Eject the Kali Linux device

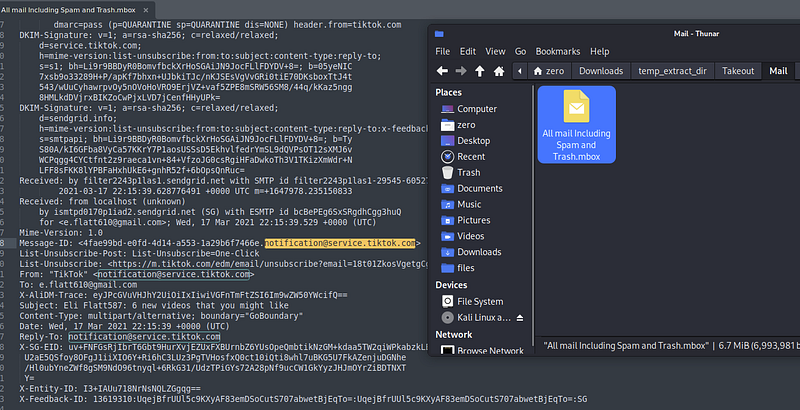(518, 317)
